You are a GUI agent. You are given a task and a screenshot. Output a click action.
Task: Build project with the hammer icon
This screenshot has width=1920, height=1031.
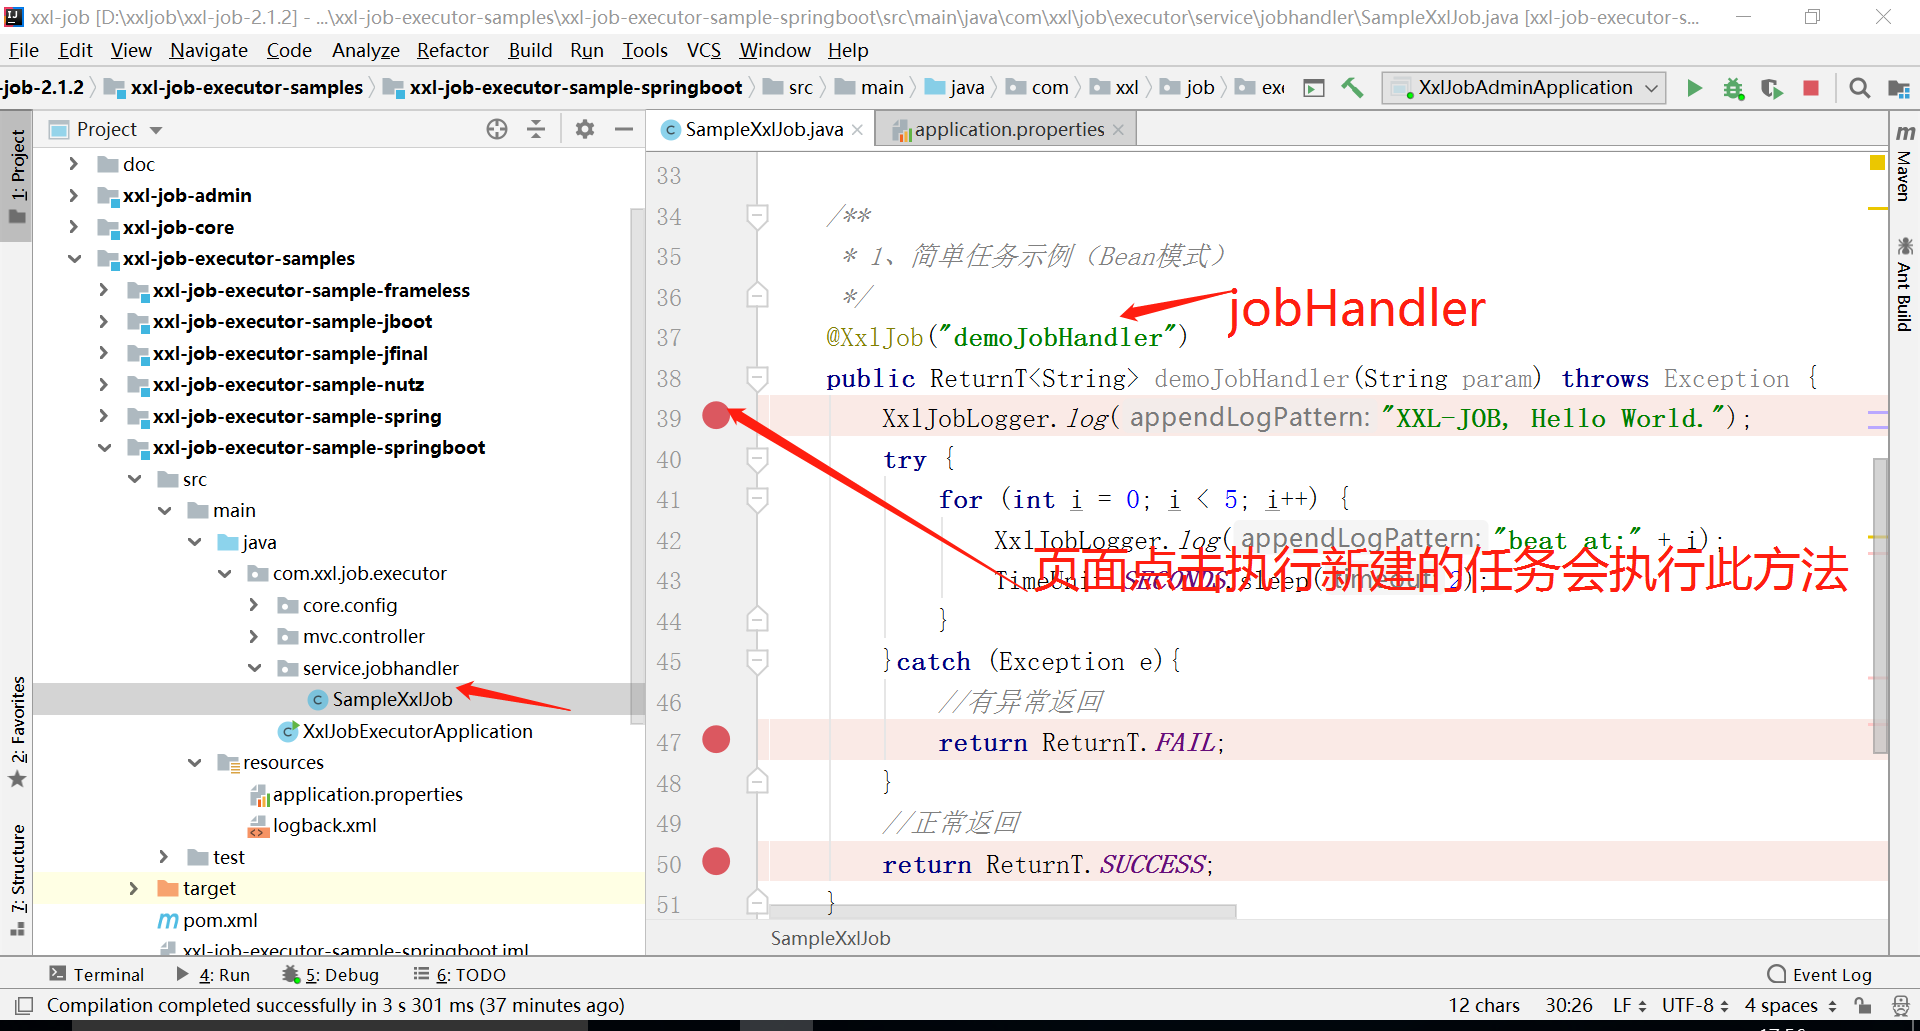(x=1352, y=88)
